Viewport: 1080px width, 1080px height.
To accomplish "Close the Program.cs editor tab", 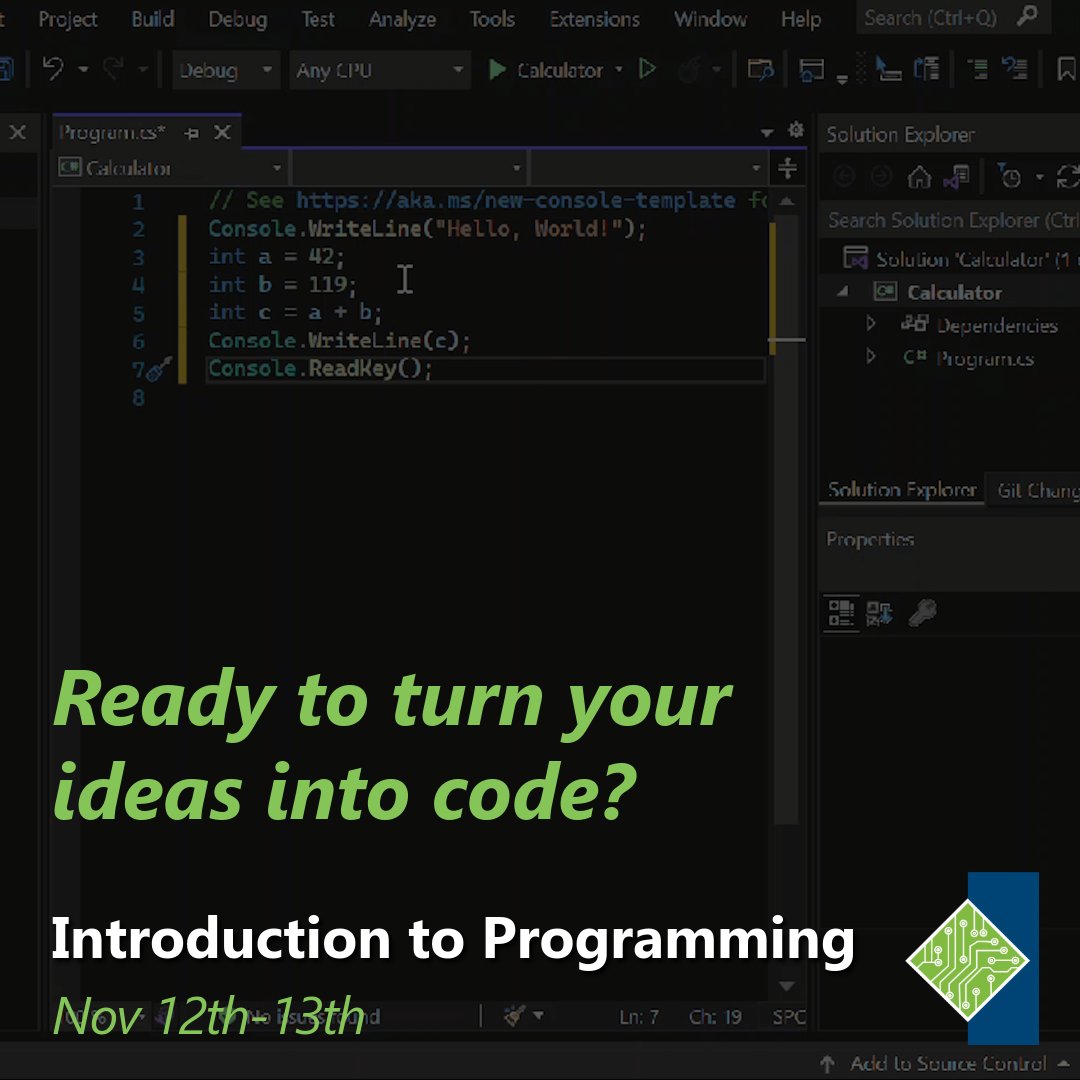I will pyautogui.click(x=222, y=132).
